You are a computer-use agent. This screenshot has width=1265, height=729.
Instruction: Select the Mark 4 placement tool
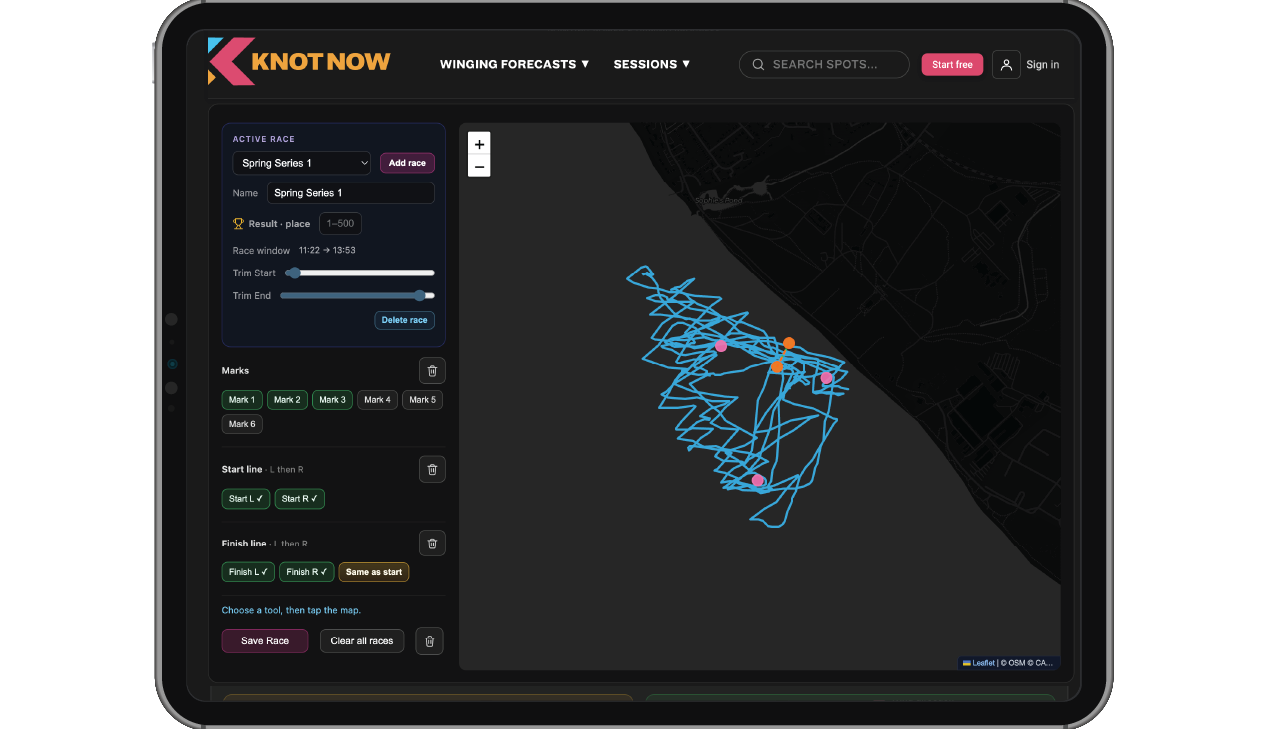pyautogui.click(x=377, y=399)
